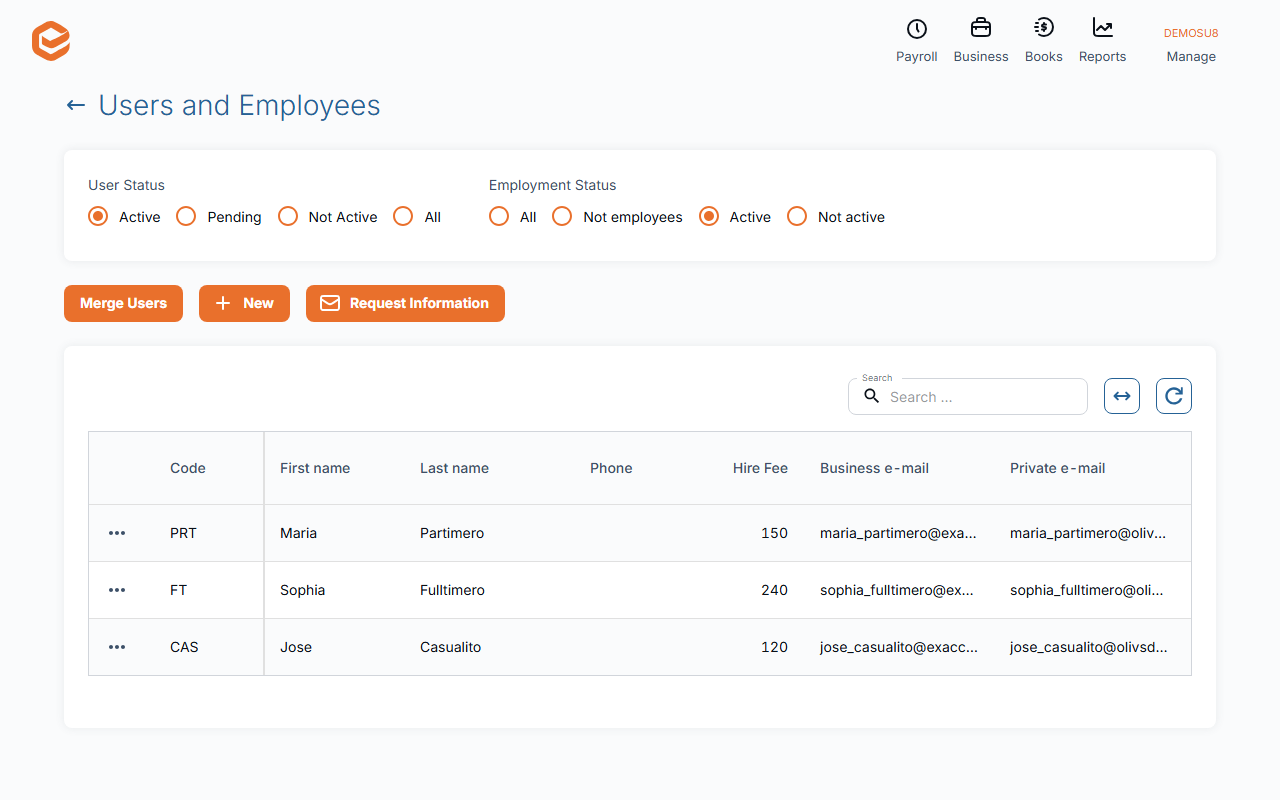Click jose_casualito business e-mail cell
Image resolution: width=1280 pixels, height=800 pixels.
click(899, 647)
